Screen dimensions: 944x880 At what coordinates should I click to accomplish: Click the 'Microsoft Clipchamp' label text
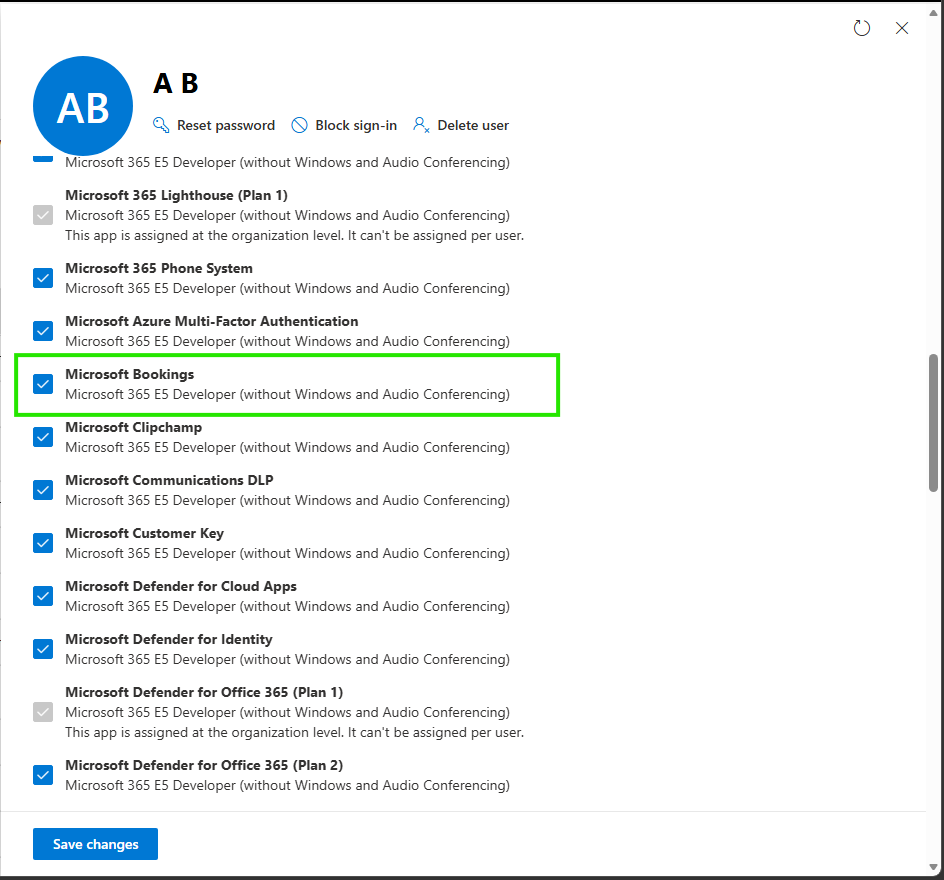134,427
